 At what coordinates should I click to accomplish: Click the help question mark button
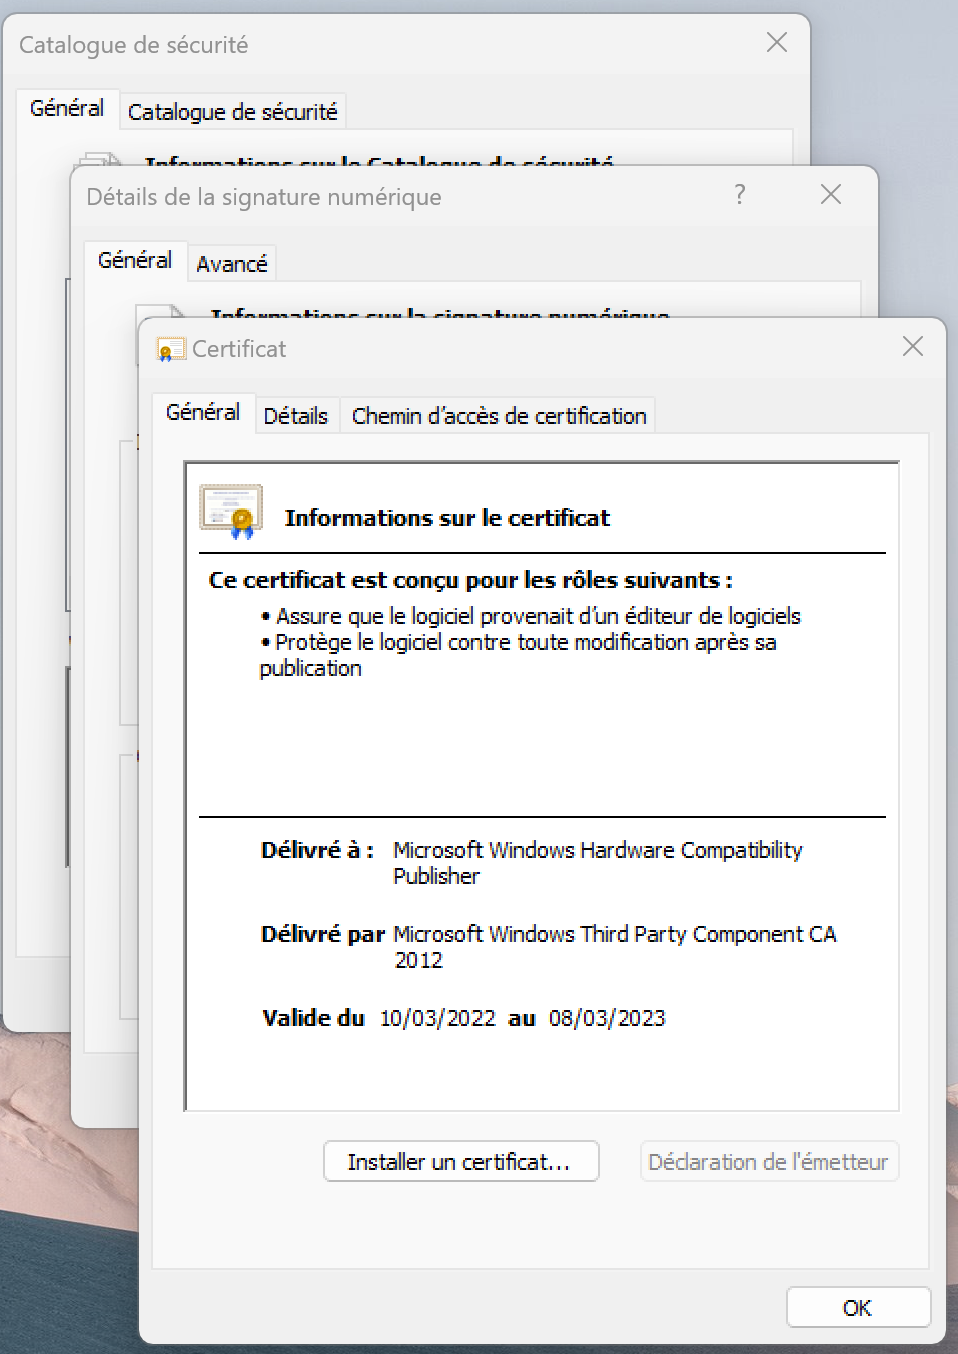tap(740, 194)
